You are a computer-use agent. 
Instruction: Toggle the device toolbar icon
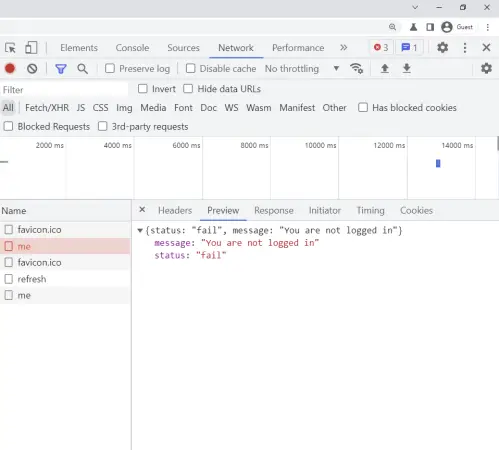[31, 48]
